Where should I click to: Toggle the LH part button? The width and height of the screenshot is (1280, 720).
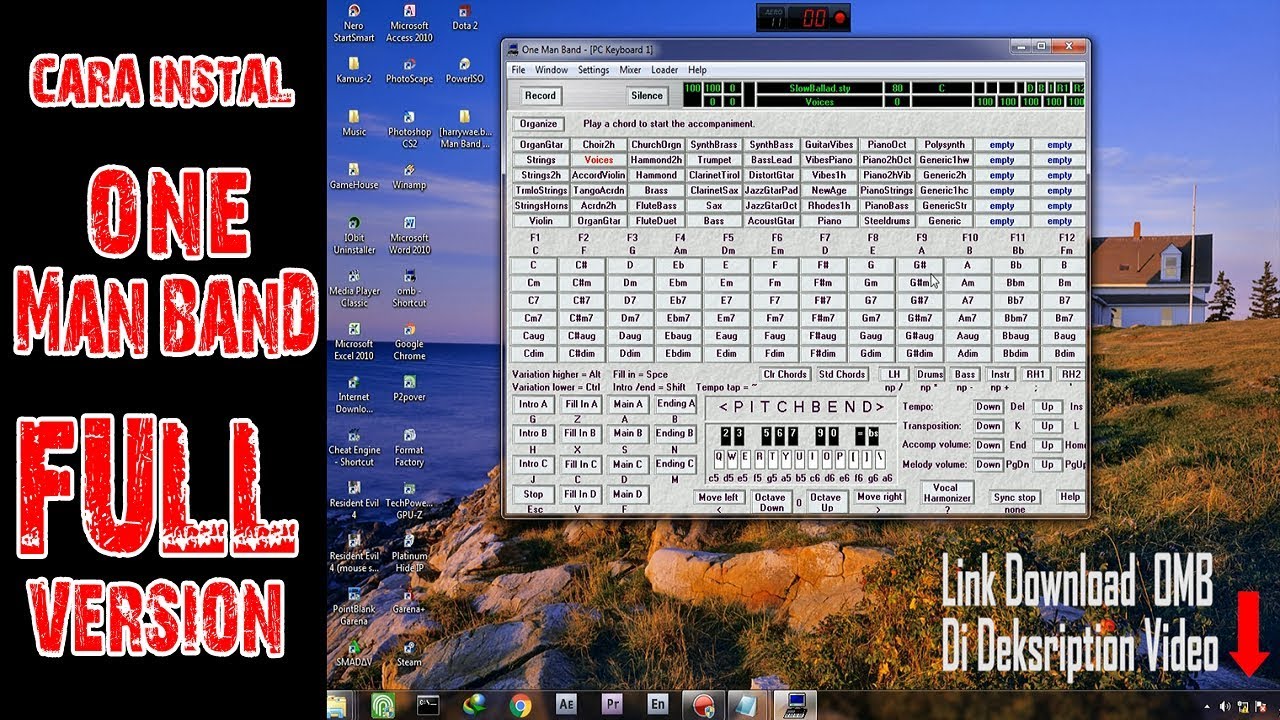click(894, 374)
